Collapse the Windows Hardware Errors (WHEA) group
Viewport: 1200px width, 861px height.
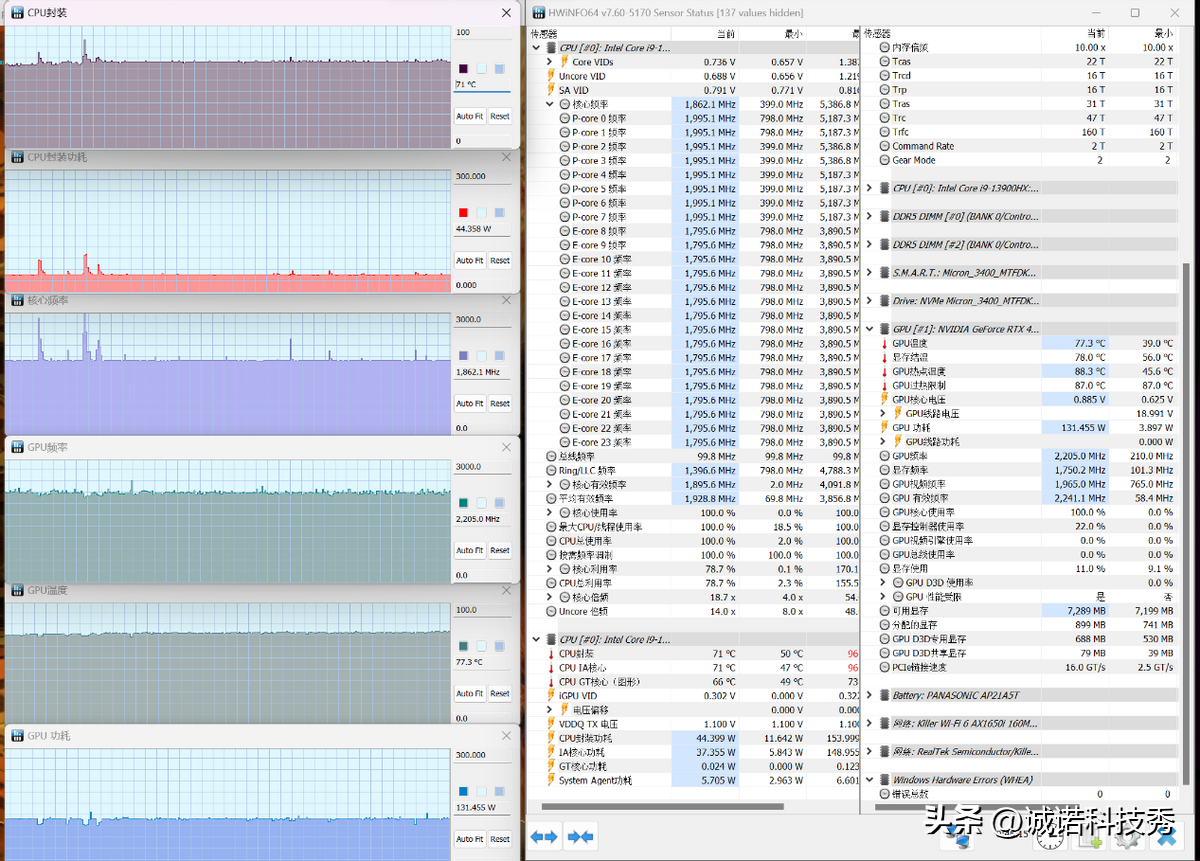click(x=869, y=779)
